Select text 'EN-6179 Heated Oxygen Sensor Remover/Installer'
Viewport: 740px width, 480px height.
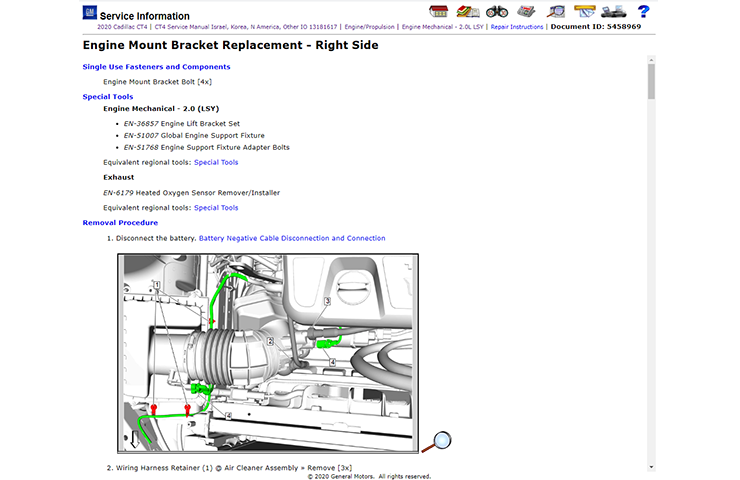tap(192, 193)
